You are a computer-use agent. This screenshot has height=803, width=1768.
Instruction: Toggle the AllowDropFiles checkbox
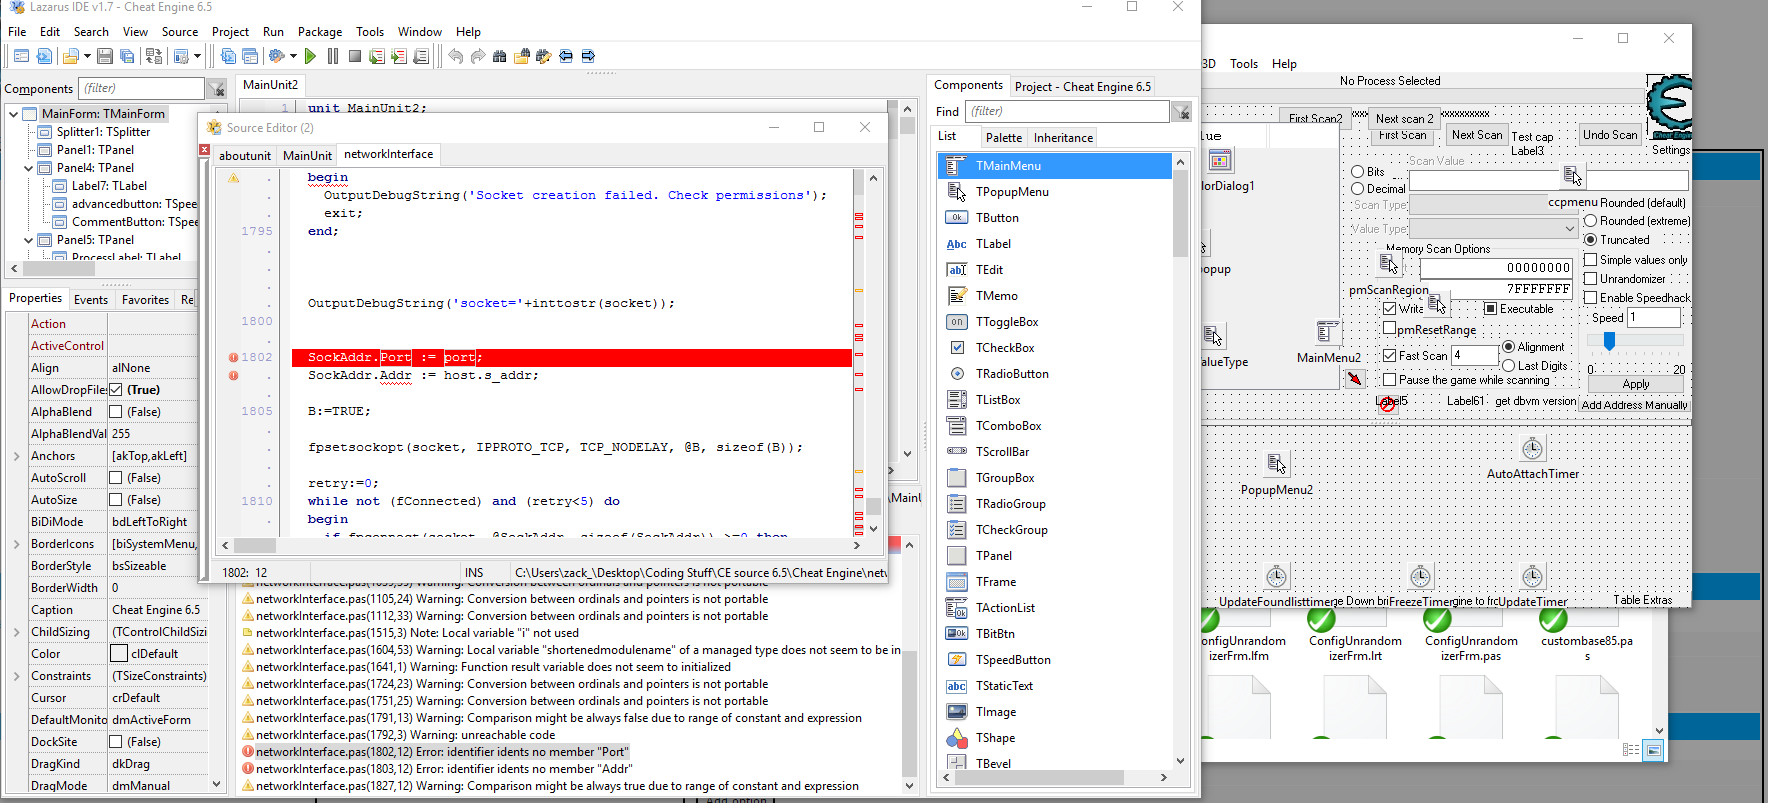116,390
